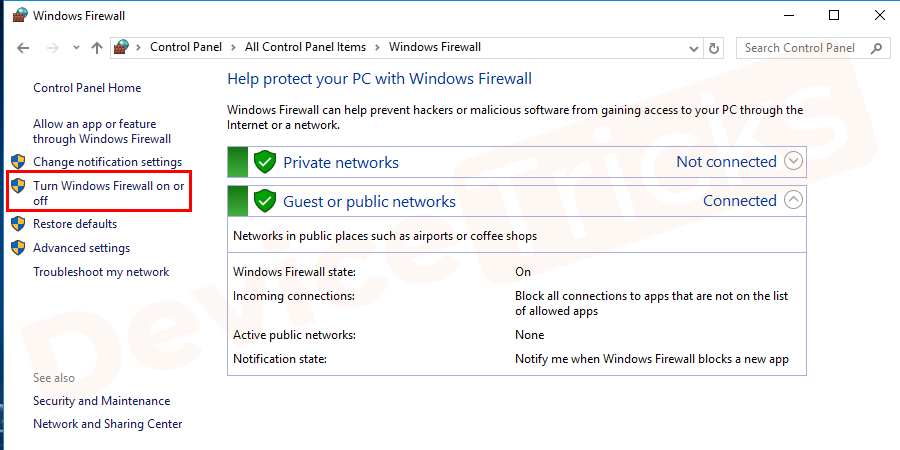This screenshot has height=450, width=900.
Task: Close the Windows Firewall window
Action: [879, 15]
